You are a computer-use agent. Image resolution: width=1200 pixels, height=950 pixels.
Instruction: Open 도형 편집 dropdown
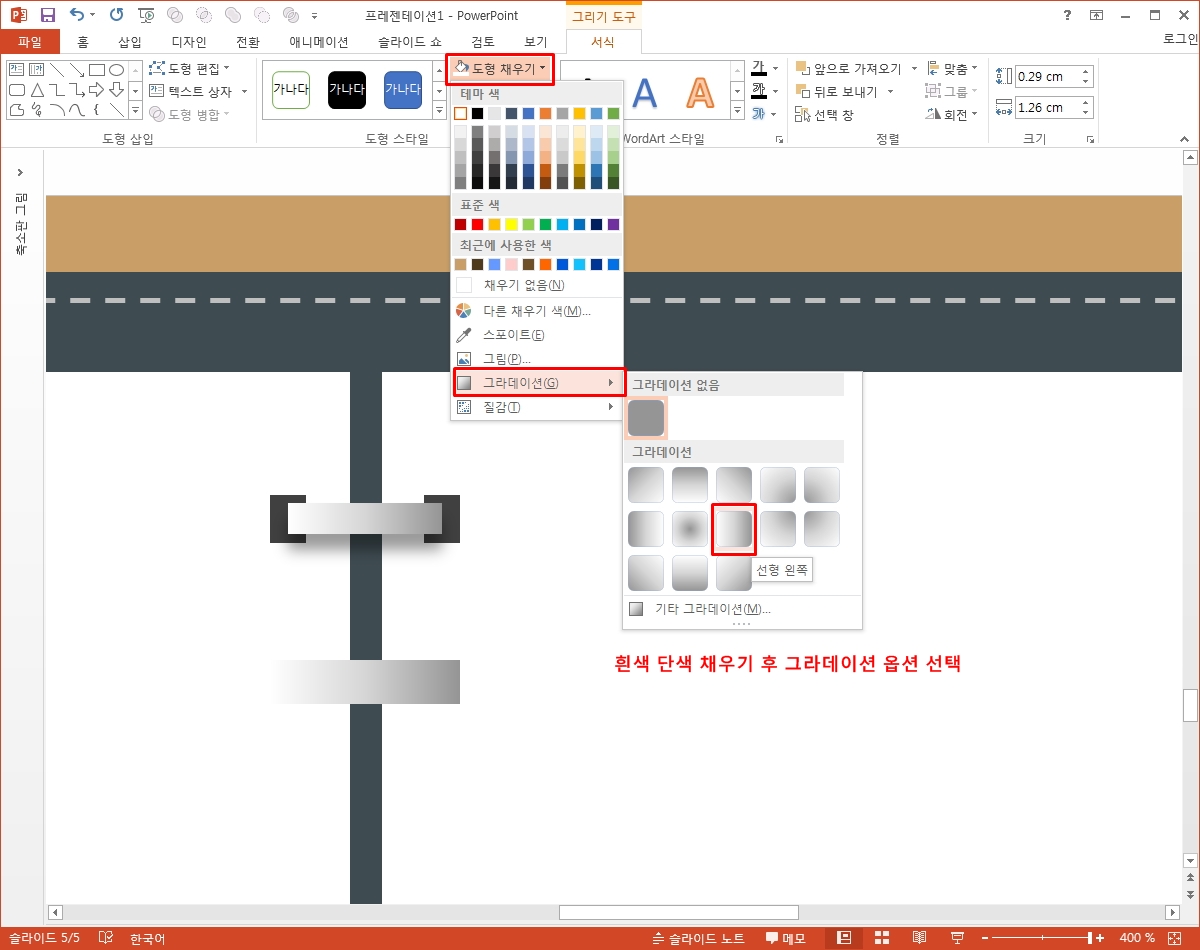[190, 68]
